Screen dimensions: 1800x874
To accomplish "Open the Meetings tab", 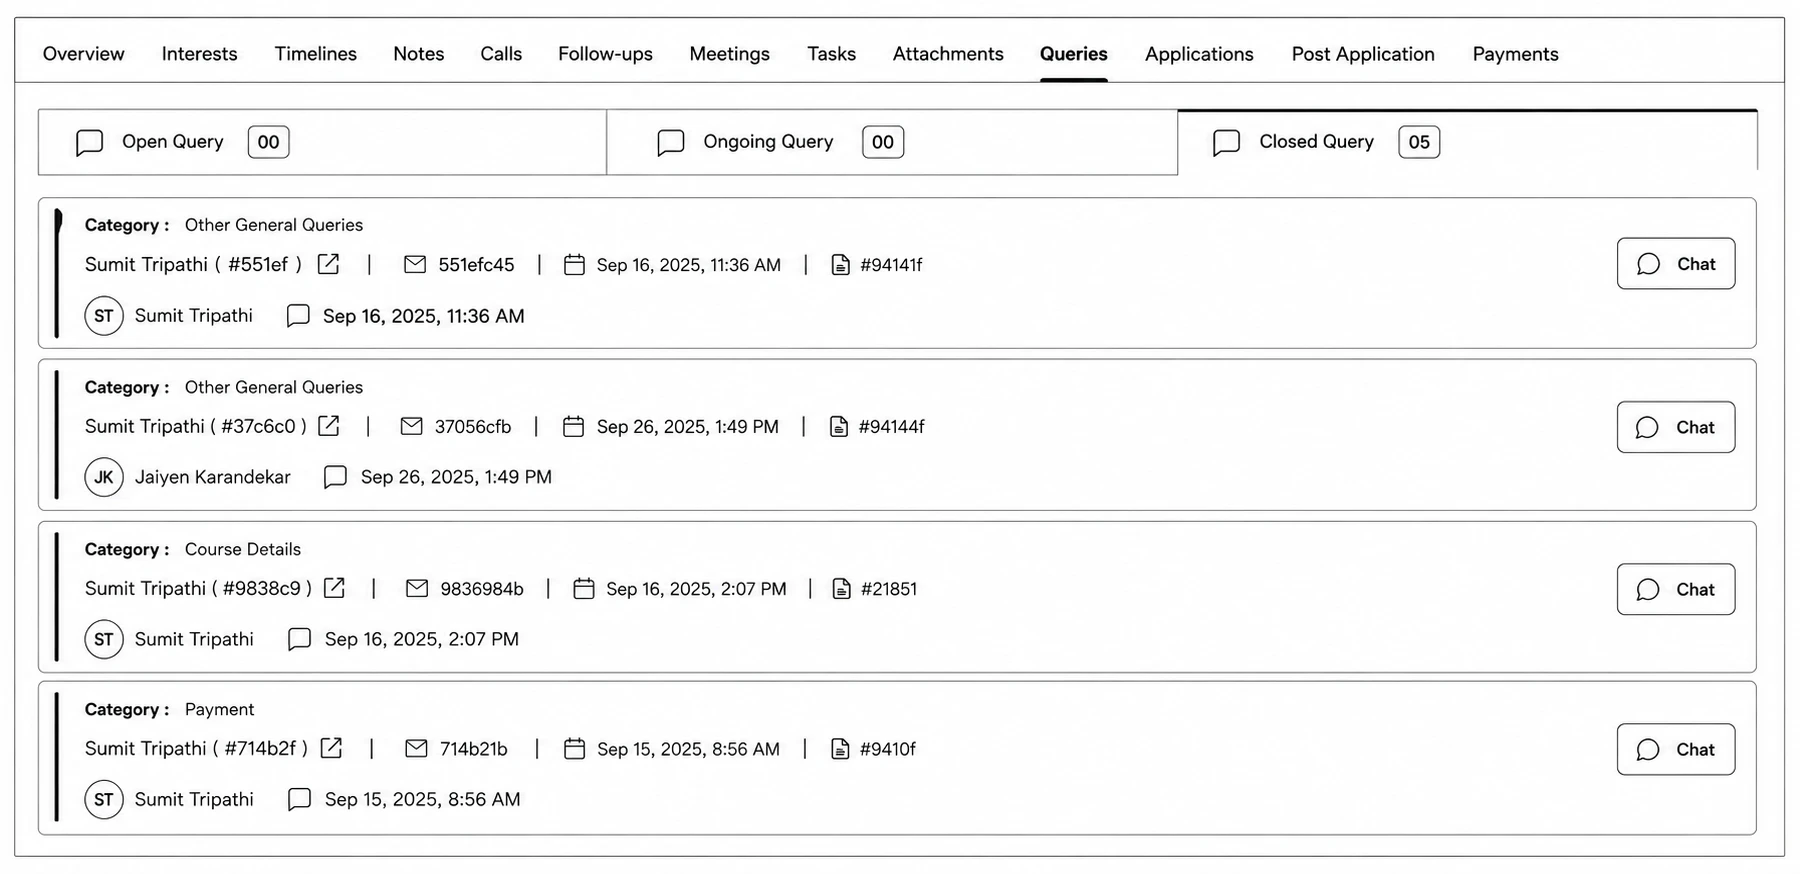I will pos(730,54).
